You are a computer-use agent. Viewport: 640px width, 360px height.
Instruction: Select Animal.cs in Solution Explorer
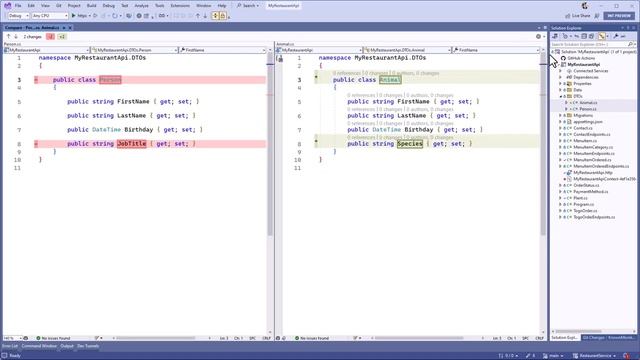pos(588,103)
